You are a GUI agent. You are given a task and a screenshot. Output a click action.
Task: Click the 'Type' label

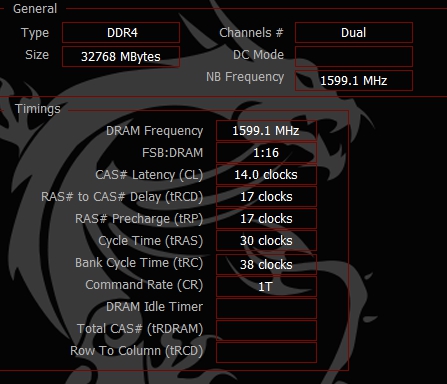[x=35, y=33]
